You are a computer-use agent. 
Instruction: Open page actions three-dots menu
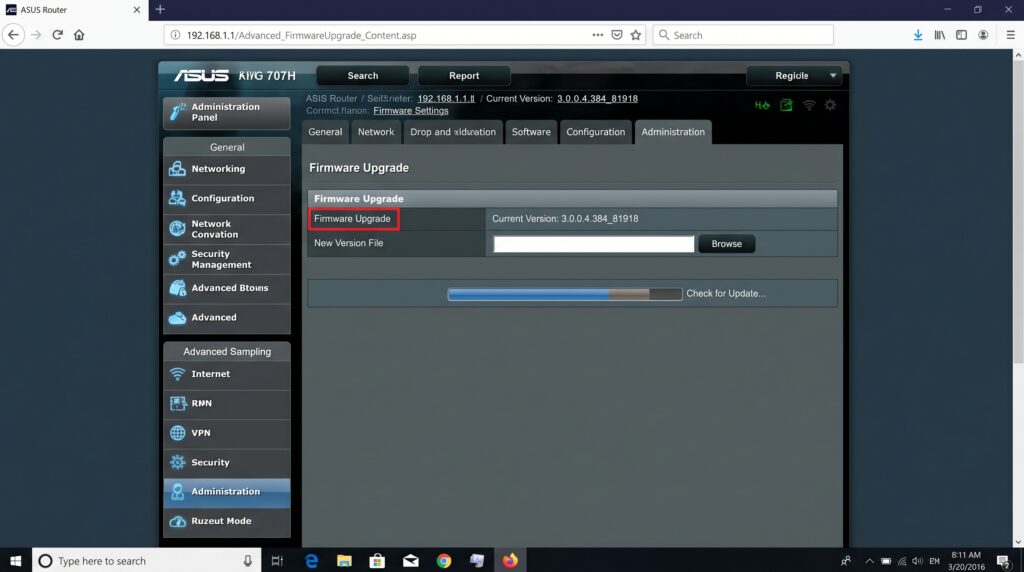[598, 35]
